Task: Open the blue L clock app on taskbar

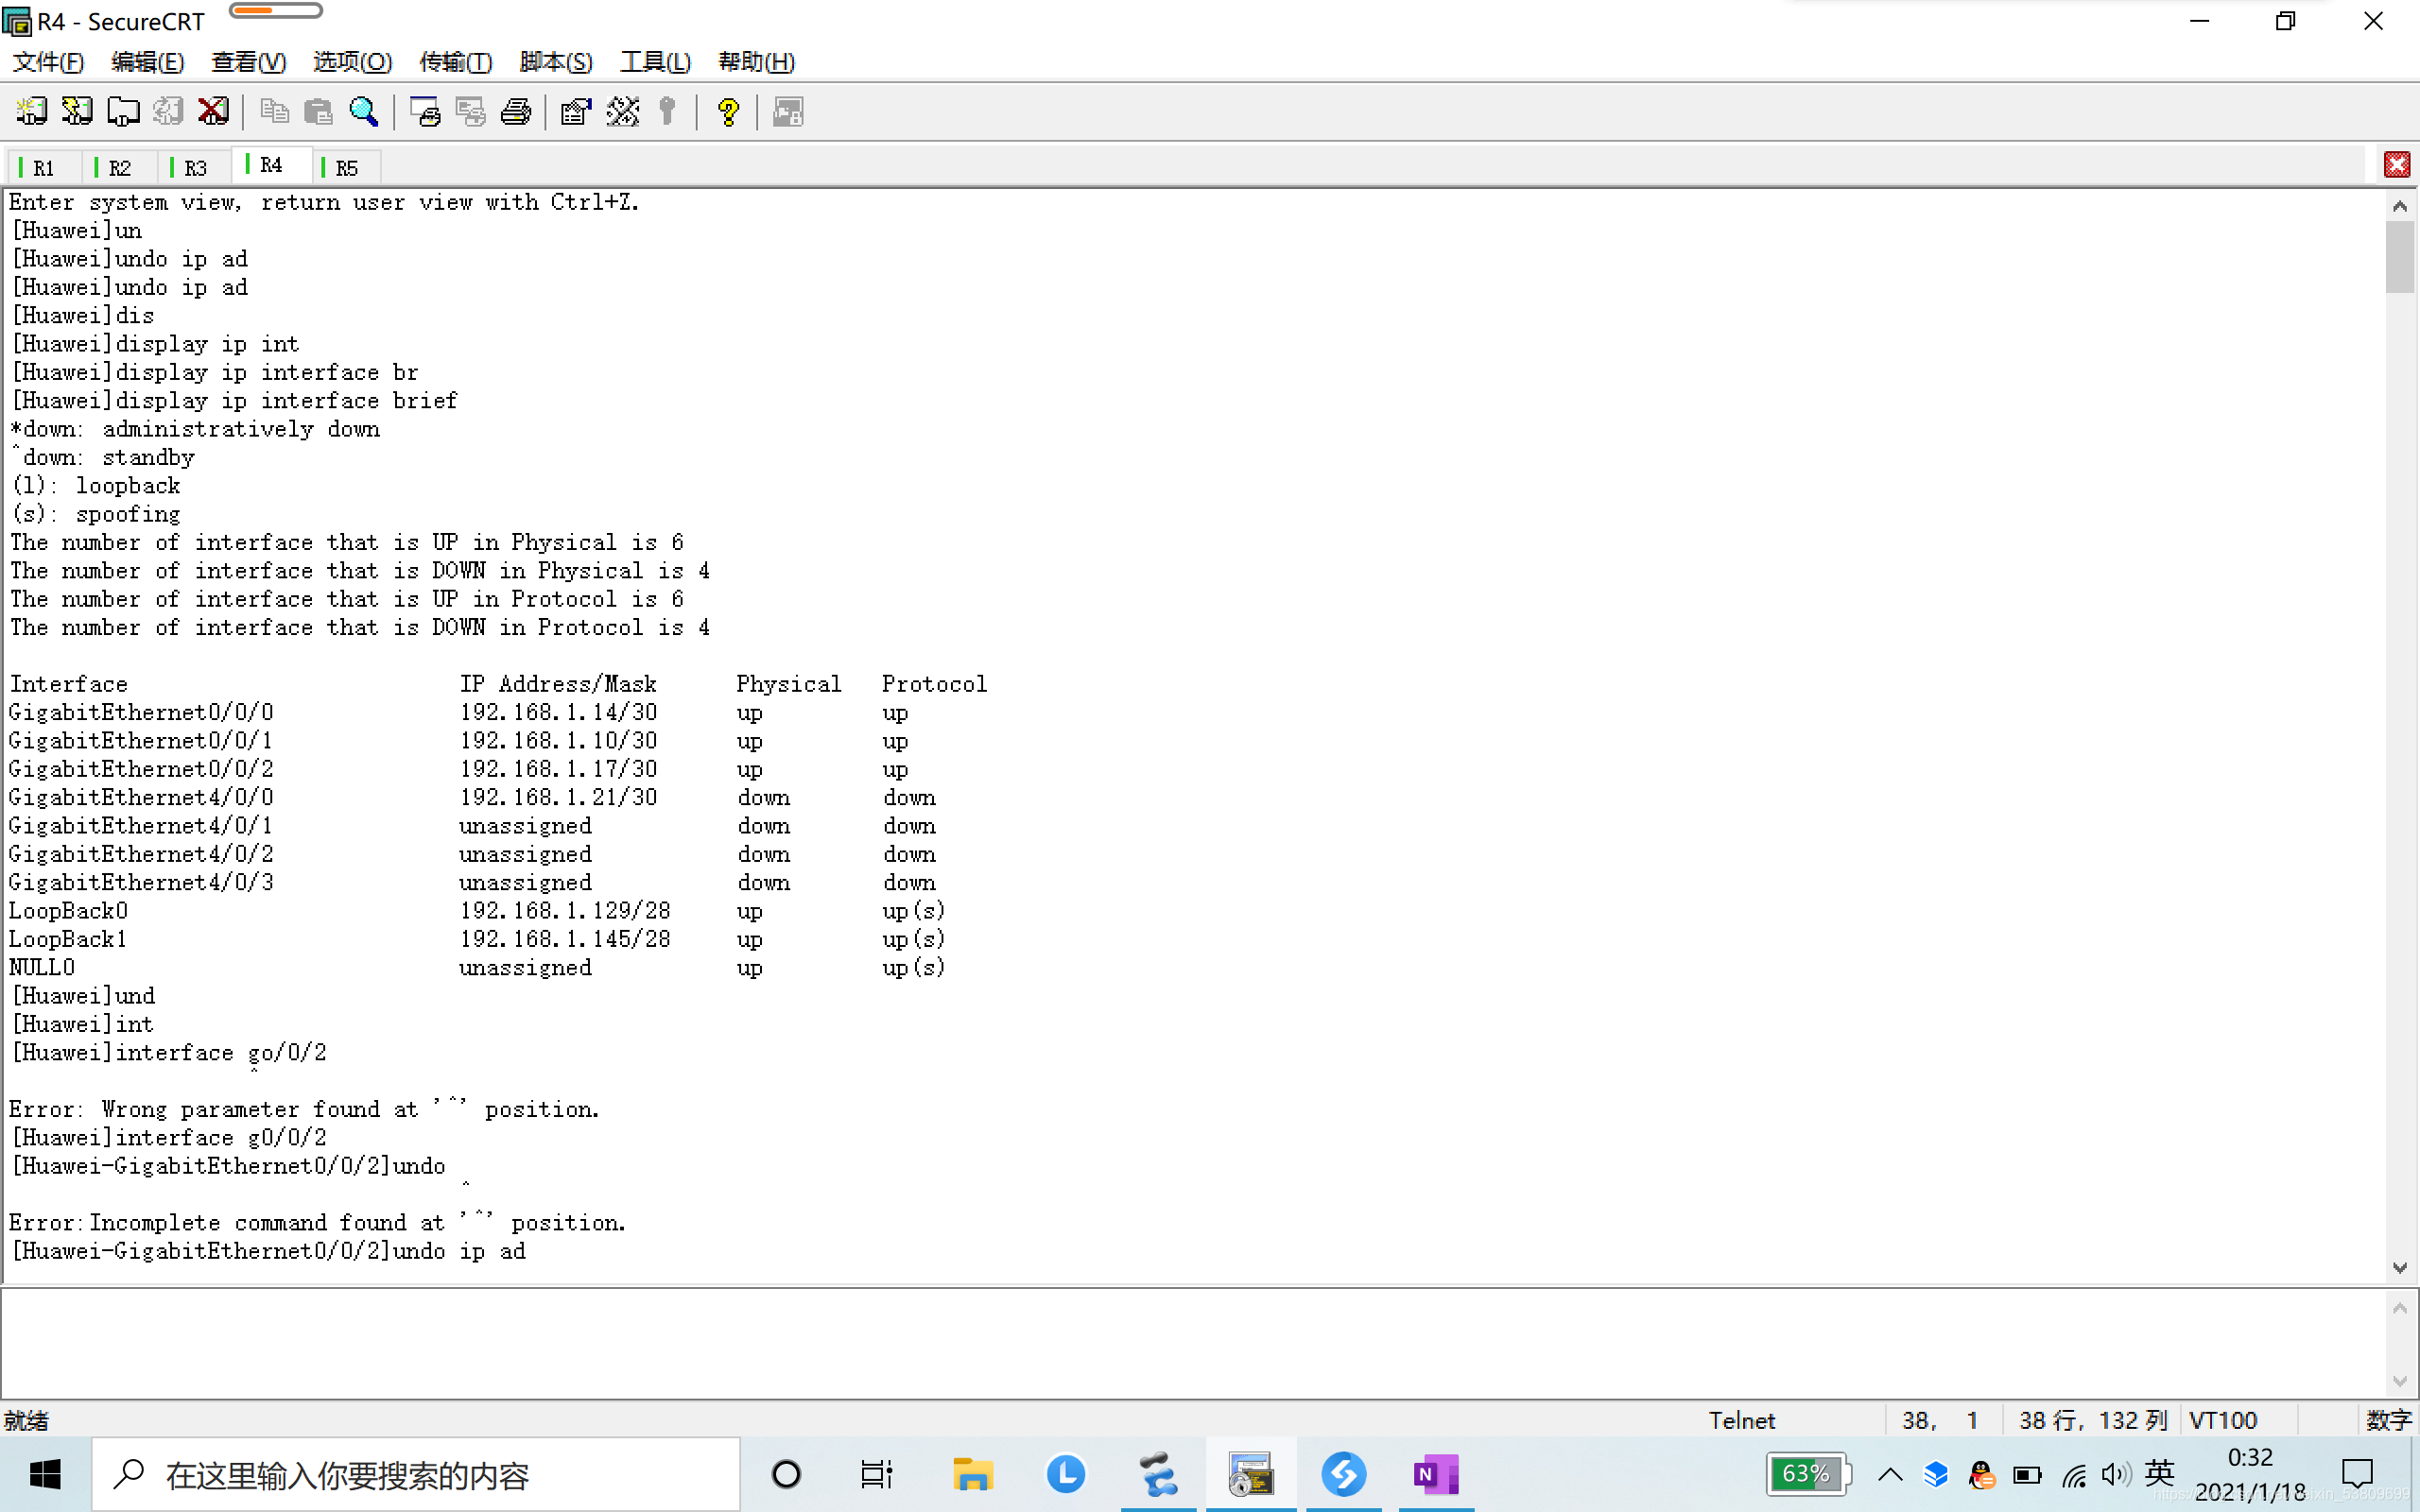Action: pos(1065,1474)
